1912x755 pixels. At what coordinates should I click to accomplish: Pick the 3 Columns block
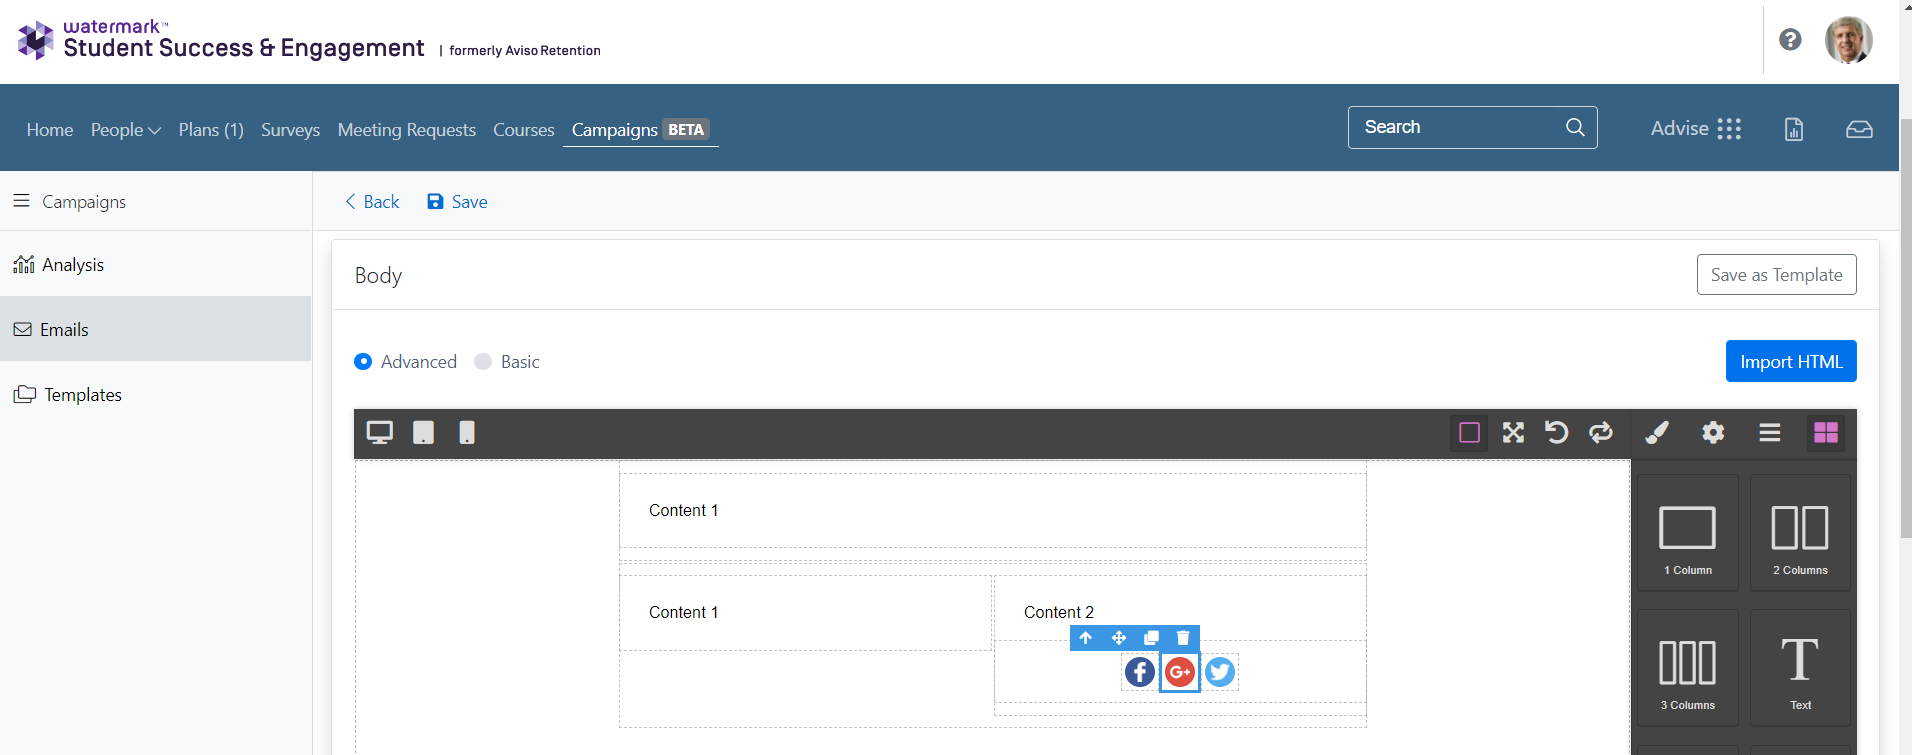click(x=1687, y=668)
